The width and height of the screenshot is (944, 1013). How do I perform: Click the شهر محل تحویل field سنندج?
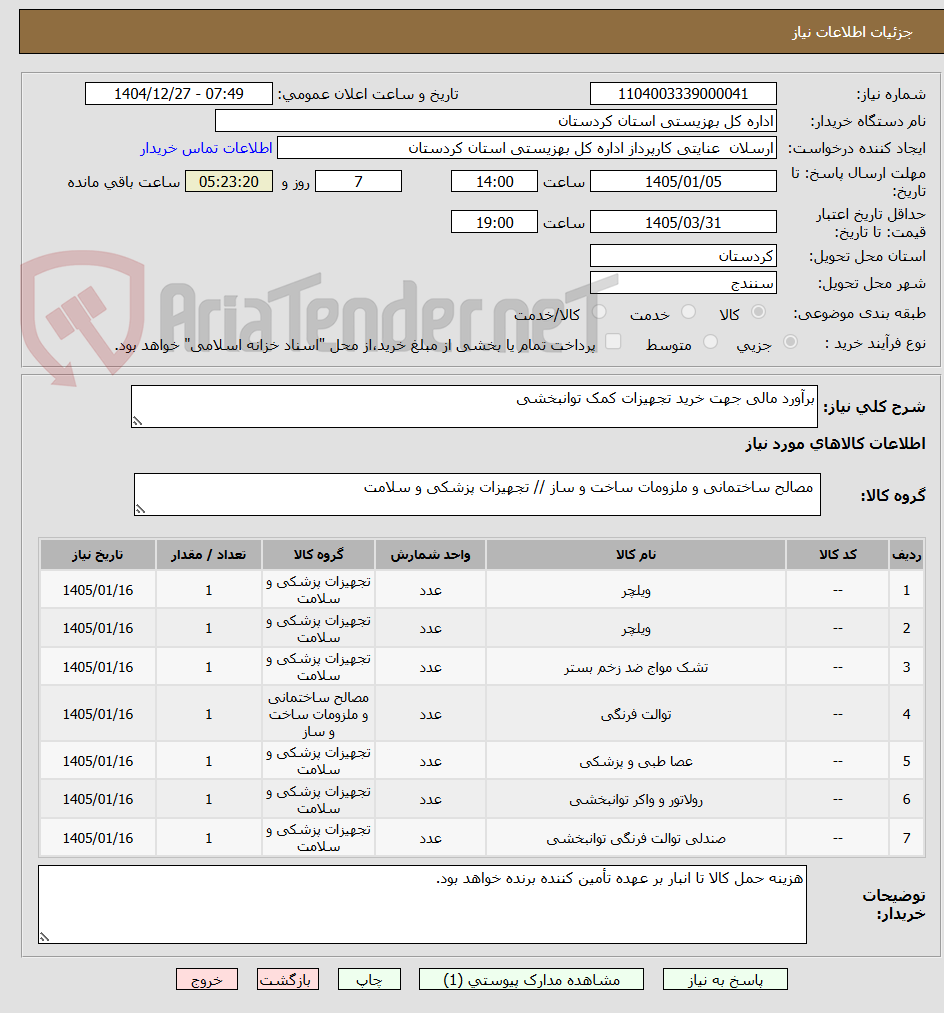tap(683, 283)
